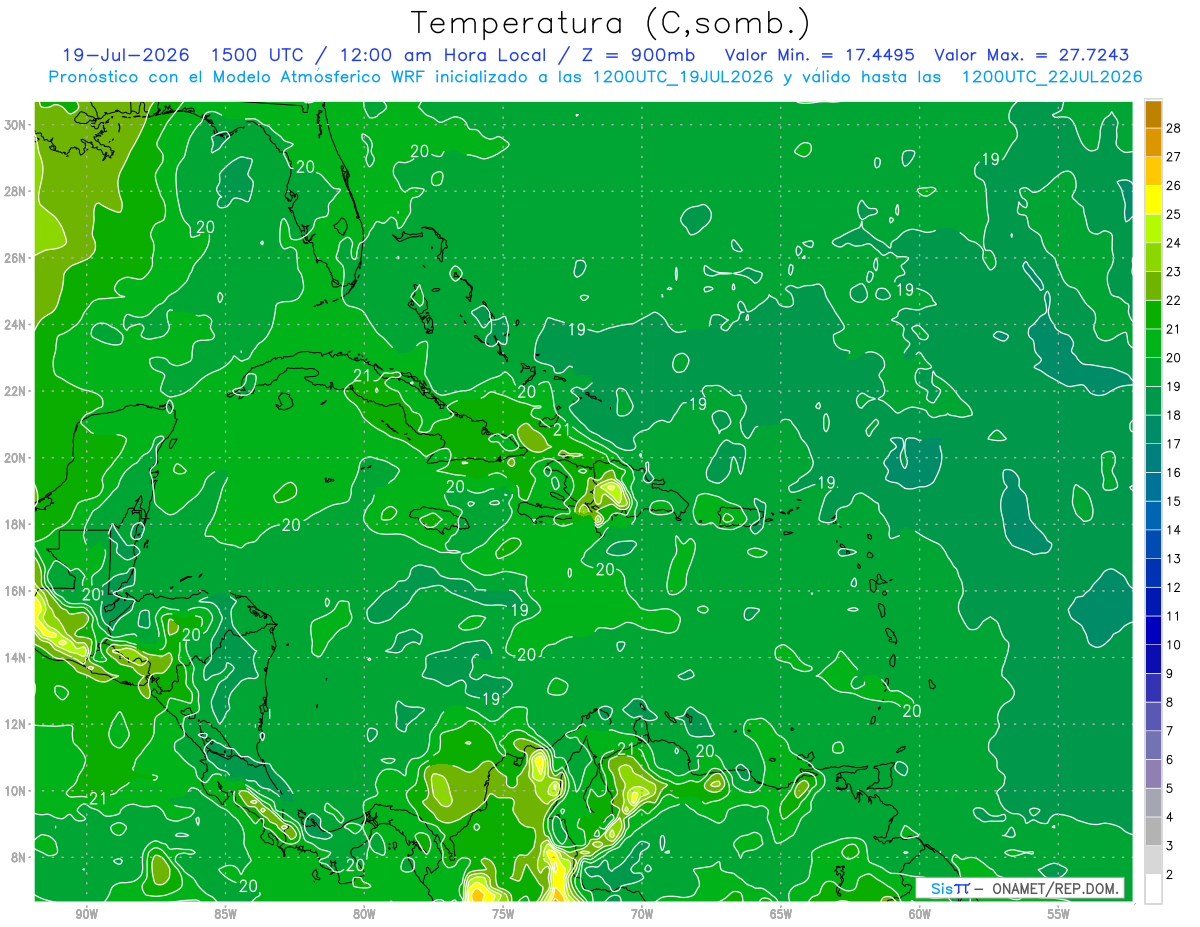Click the "28N" latitude axis label

point(17,191)
